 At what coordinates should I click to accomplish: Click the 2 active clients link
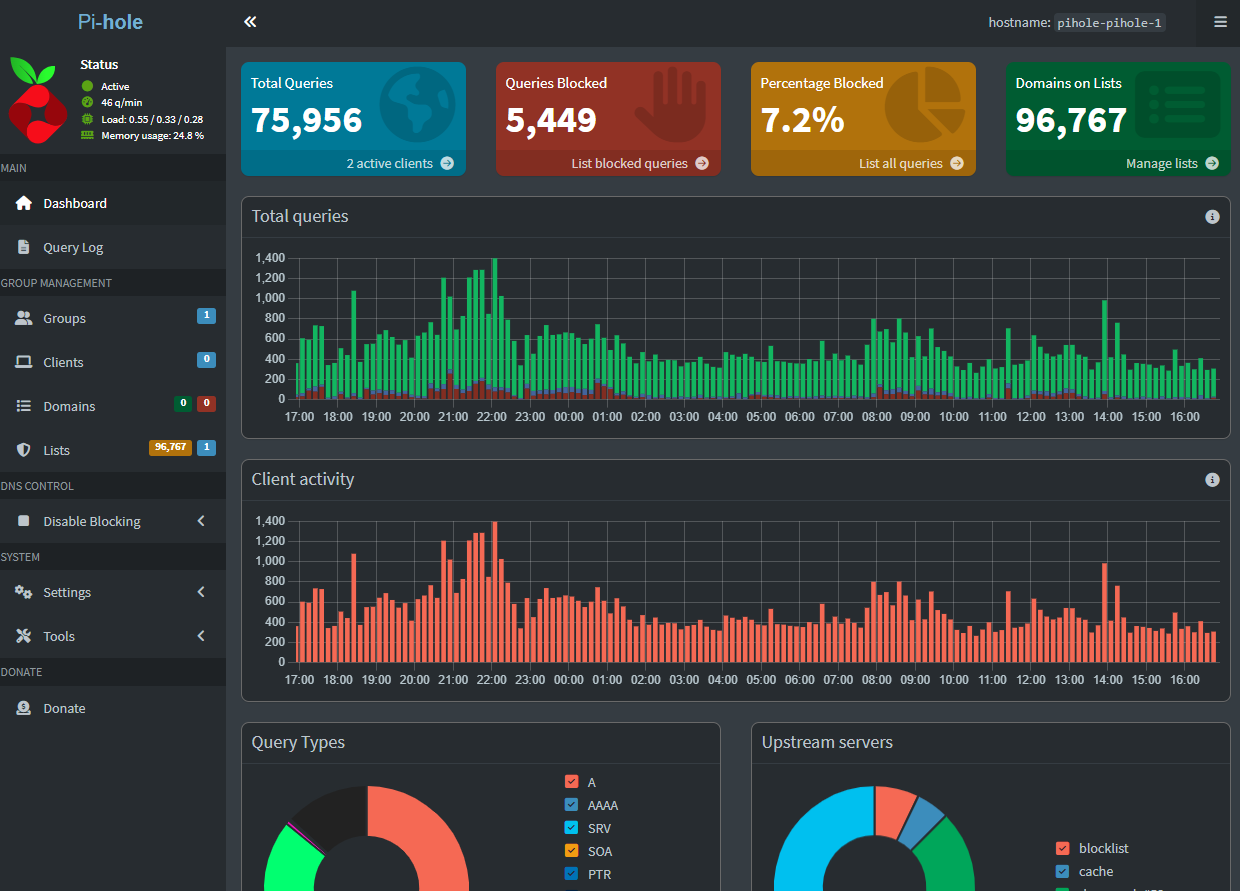(353, 163)
